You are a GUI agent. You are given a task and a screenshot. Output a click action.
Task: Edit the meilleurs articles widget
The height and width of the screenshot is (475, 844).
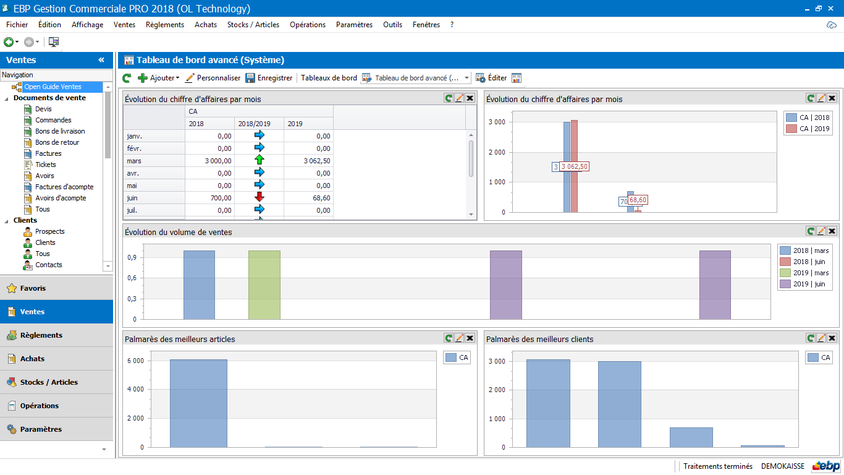pos(459,338)
